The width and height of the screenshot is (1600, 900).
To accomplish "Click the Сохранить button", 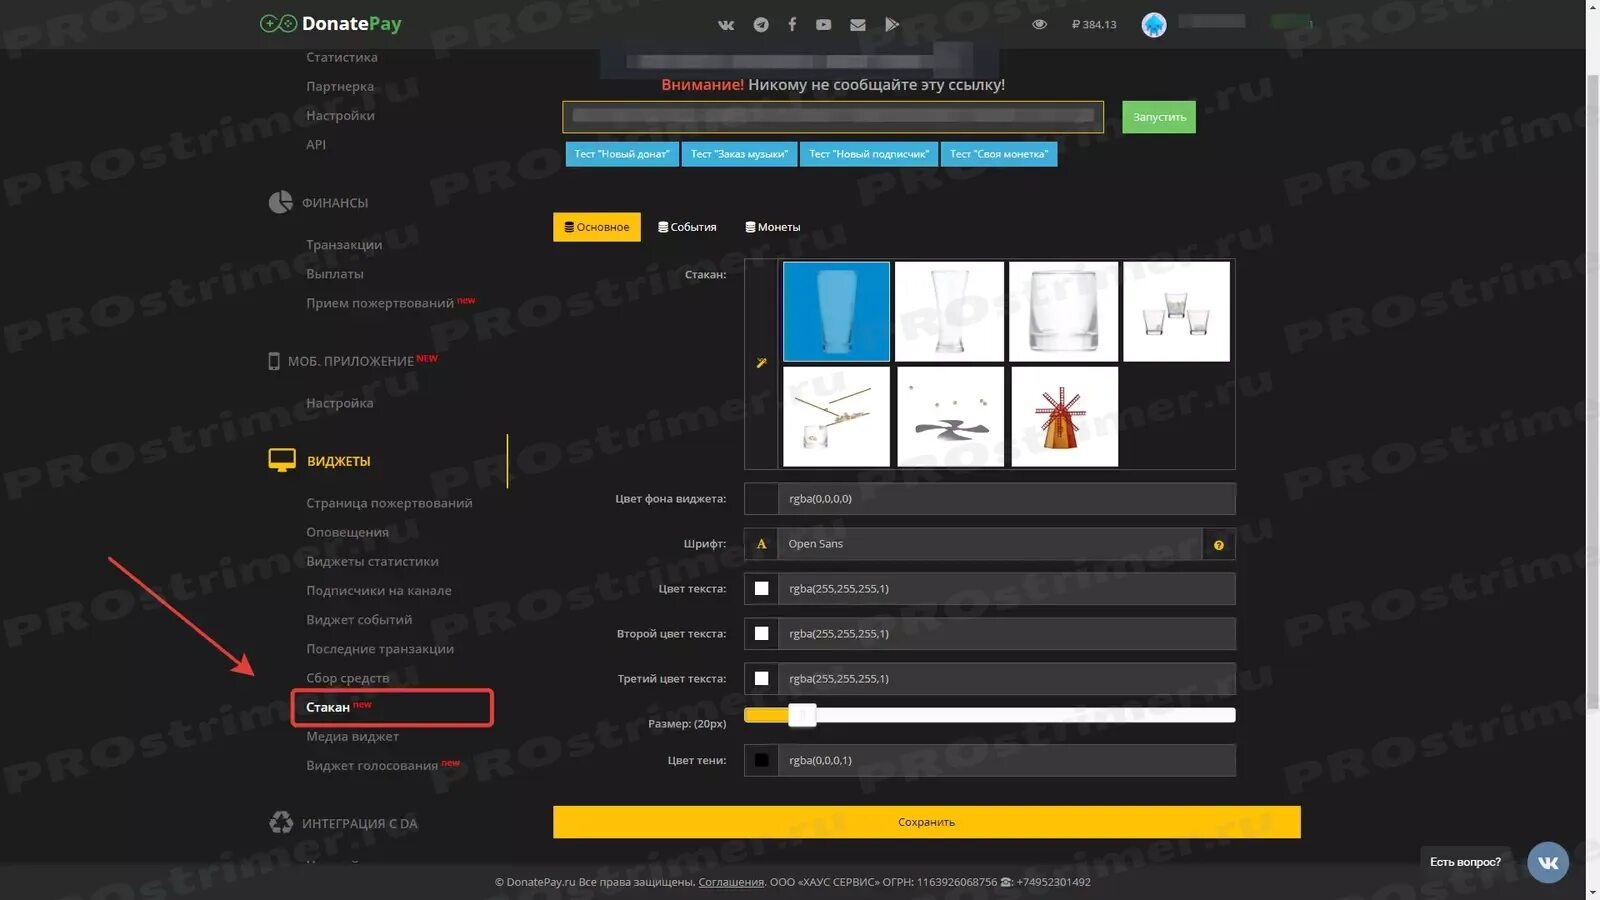I will click(x=927, y=822).
